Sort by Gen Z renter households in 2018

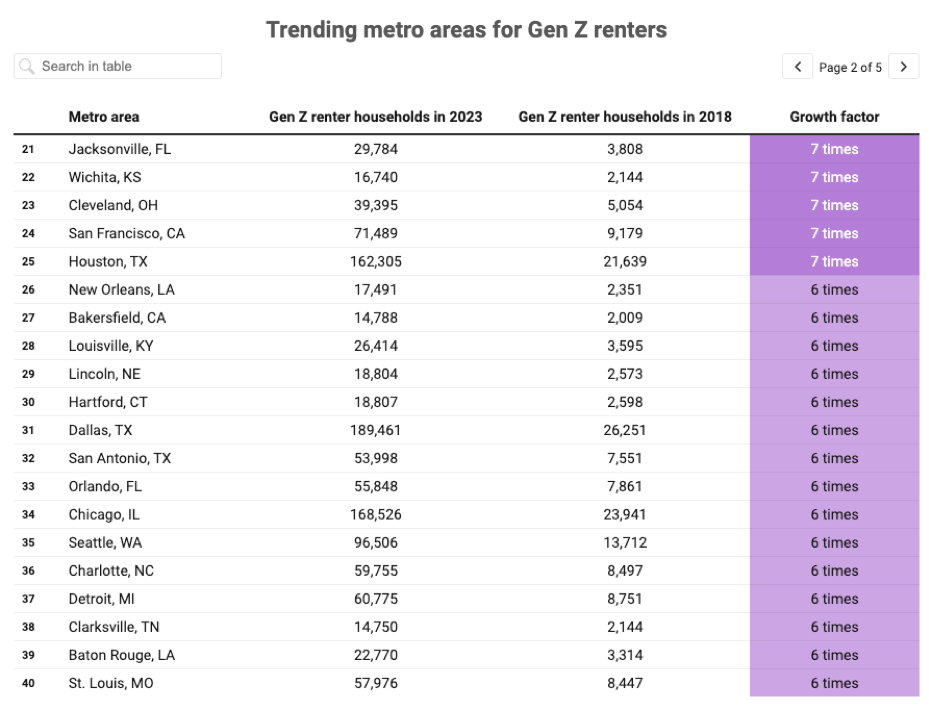coord(625,117)
